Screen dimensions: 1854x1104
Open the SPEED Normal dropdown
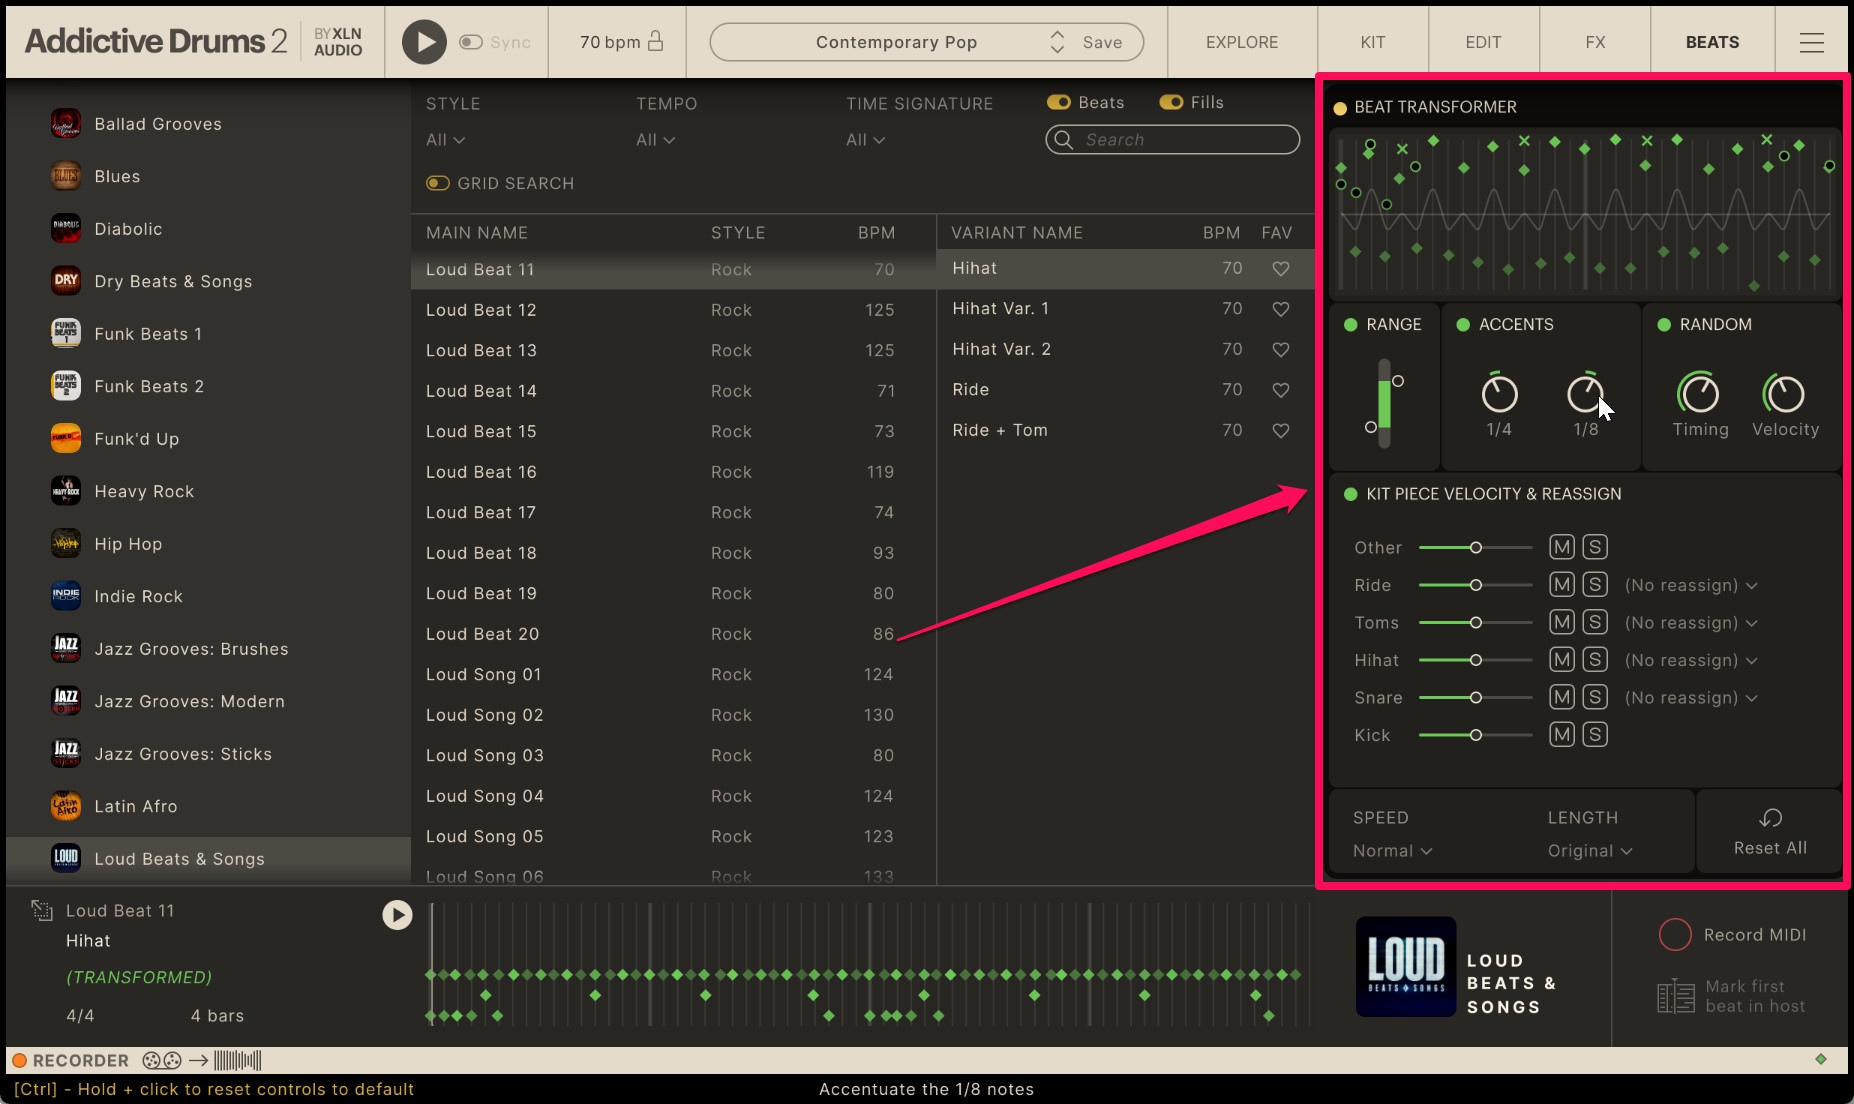pos(1392,851)
